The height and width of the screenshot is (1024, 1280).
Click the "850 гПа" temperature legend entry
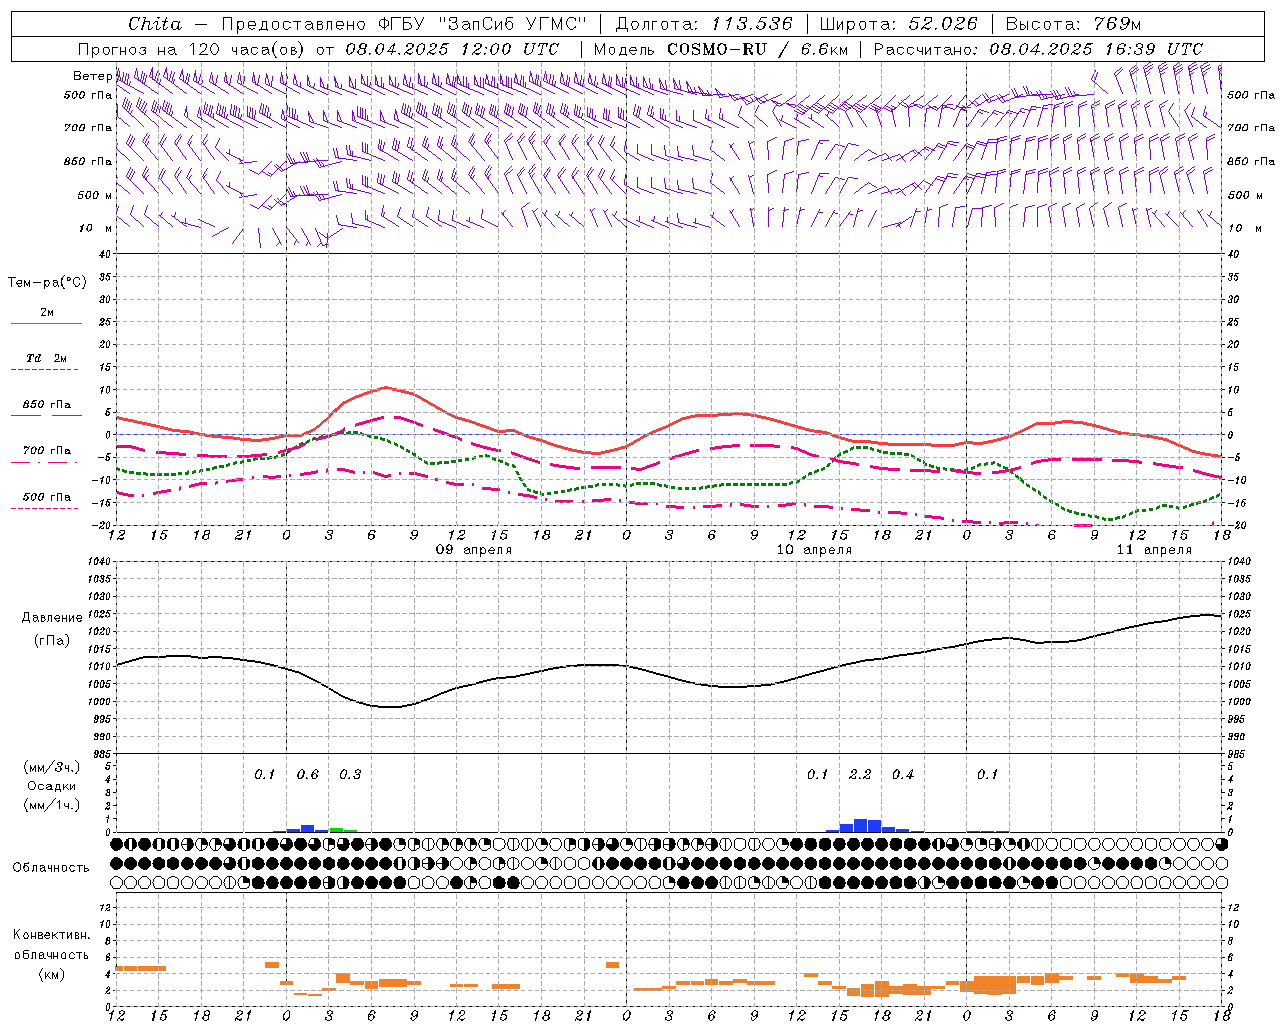tap(47, 405)
